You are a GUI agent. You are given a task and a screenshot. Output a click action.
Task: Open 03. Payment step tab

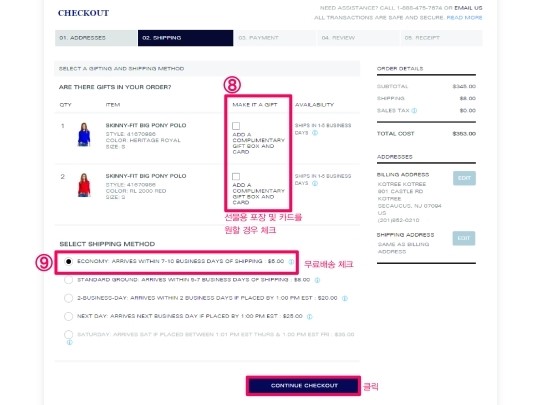point(275,38)
